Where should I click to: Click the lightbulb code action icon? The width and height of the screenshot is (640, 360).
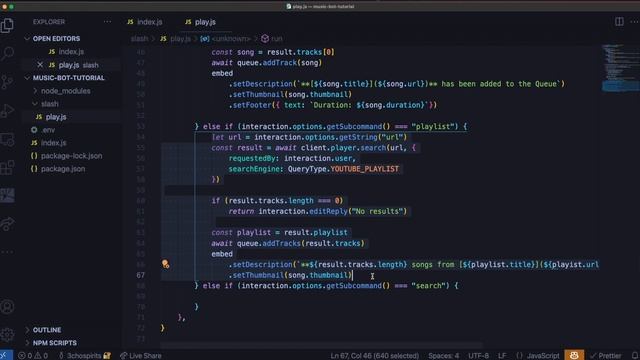pos(165,264)
